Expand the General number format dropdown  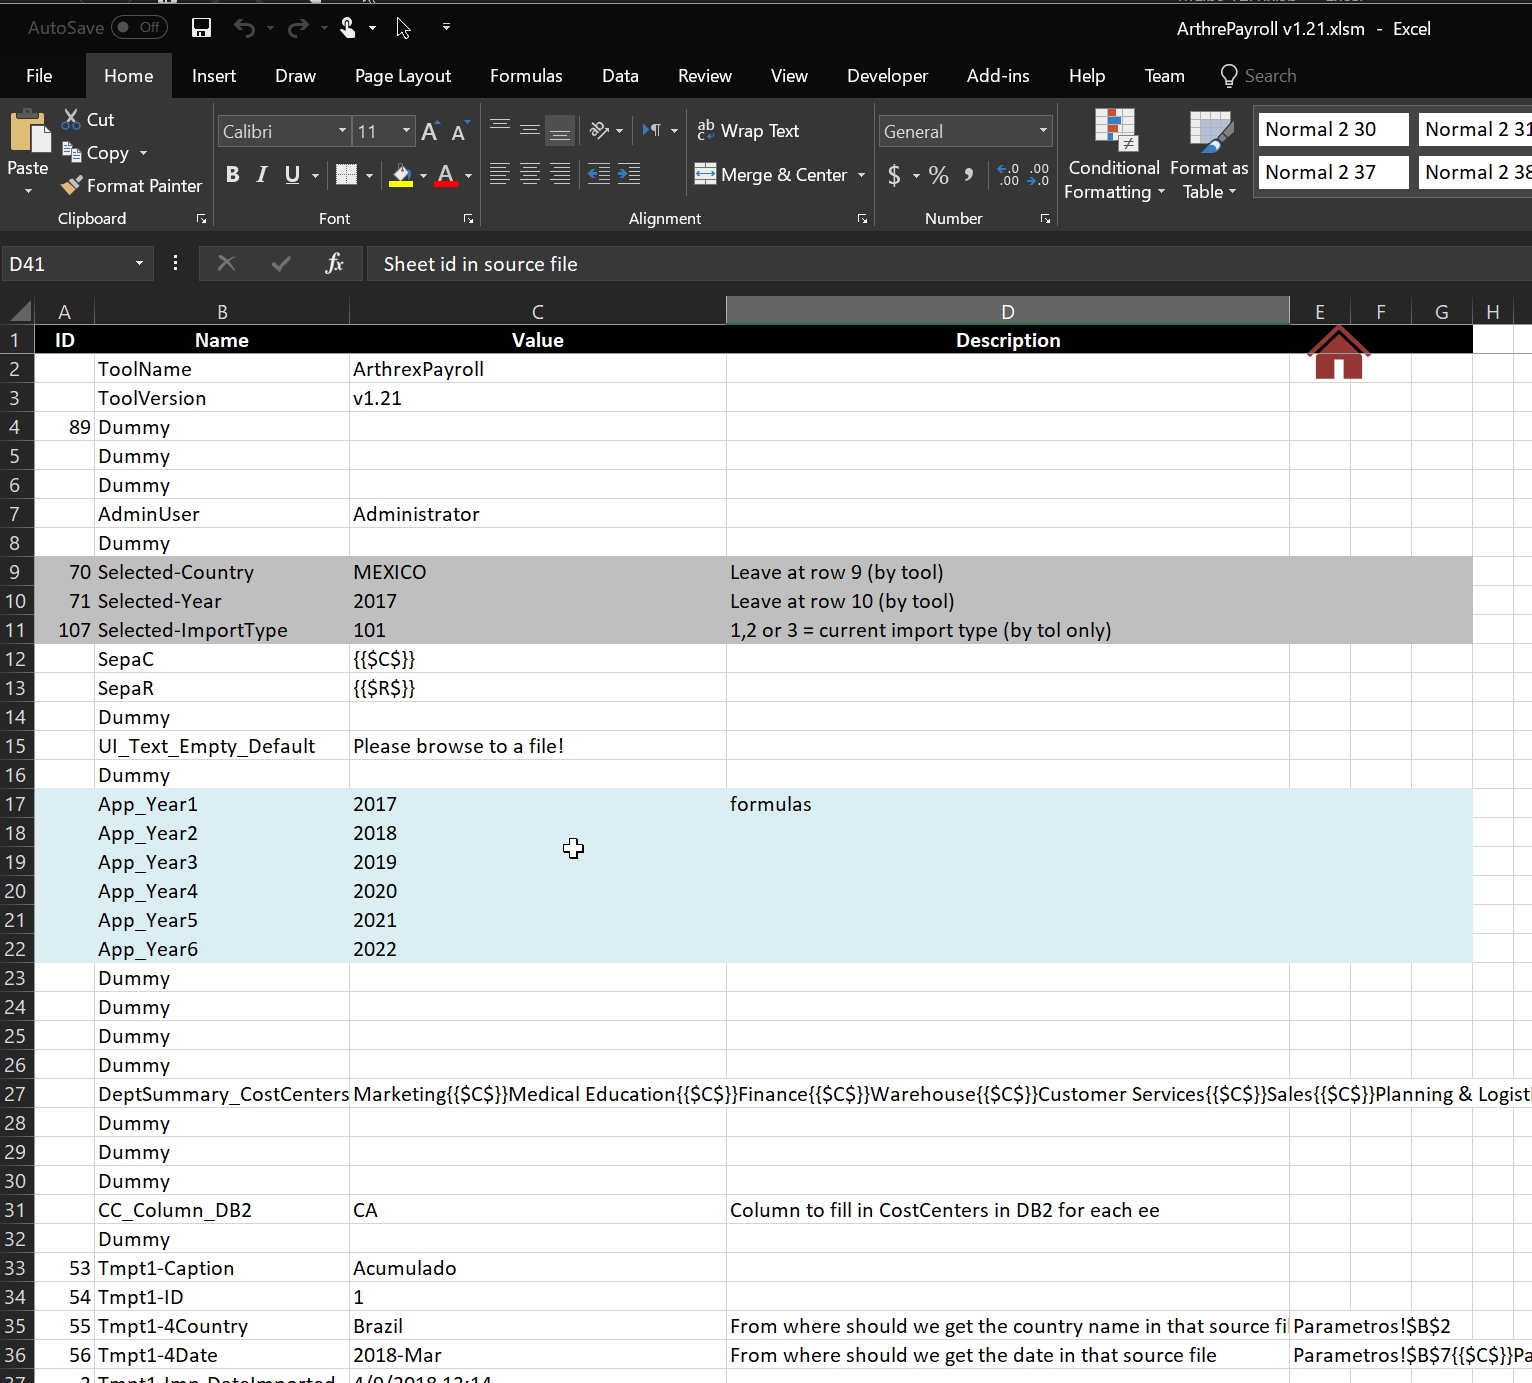tap(1043, 131)
